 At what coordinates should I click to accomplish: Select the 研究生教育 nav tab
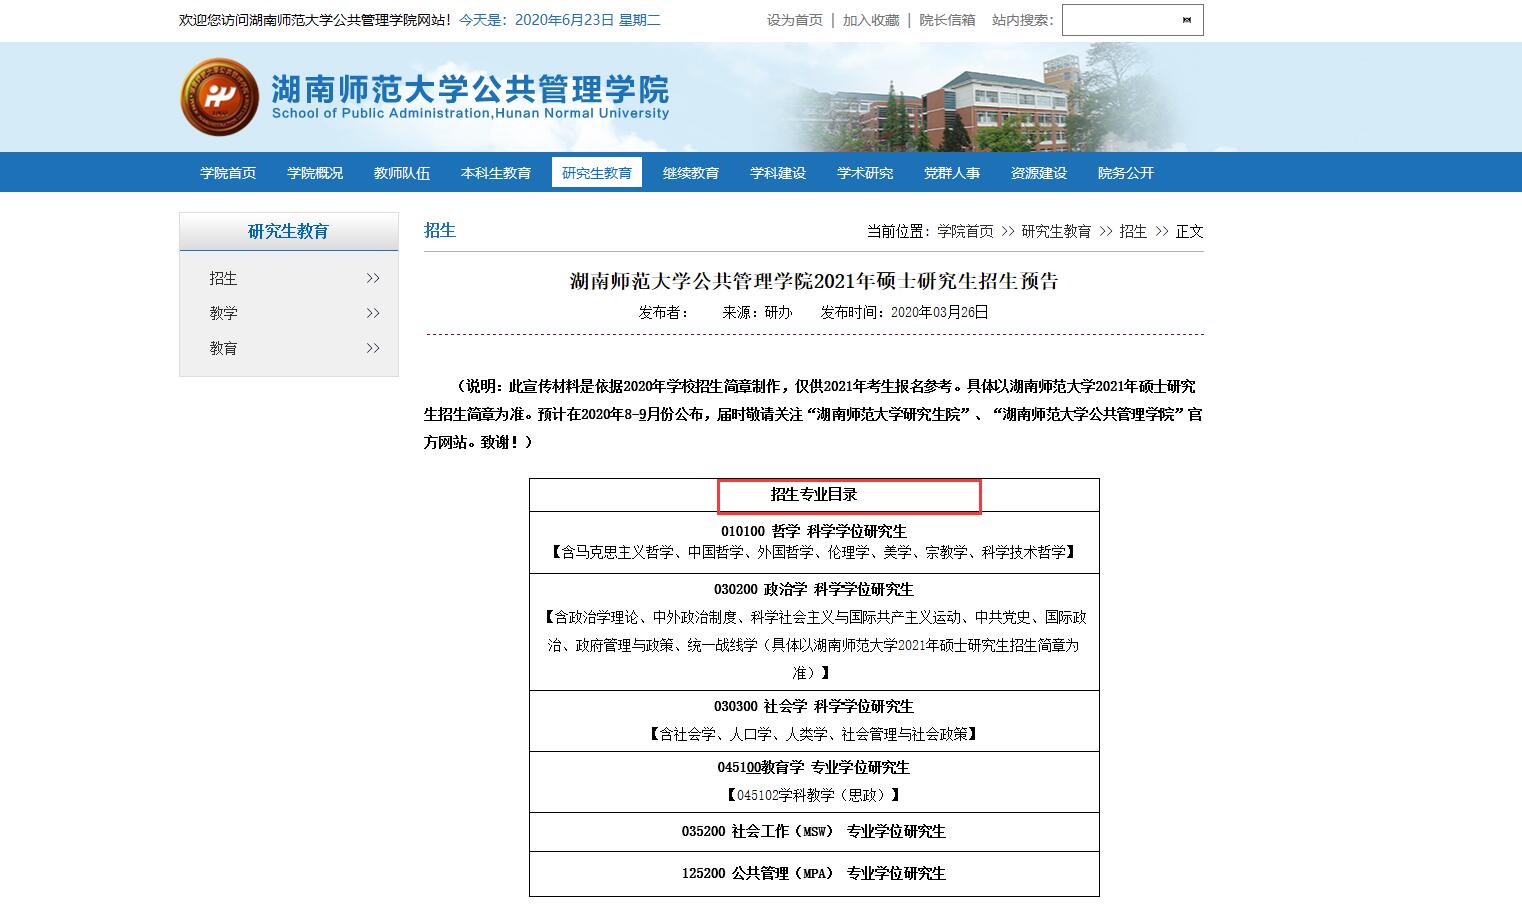(597, 173)
